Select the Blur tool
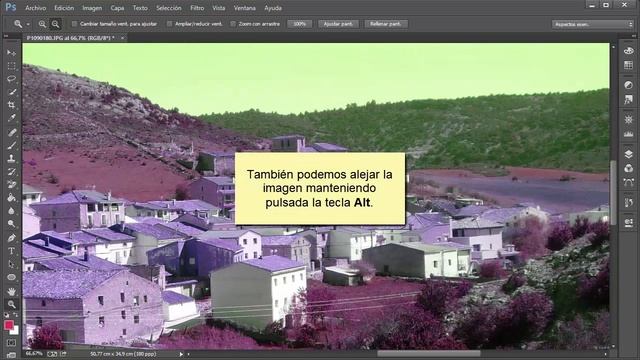The height and width of the screenshot is (360, 640). click(11, 211)
